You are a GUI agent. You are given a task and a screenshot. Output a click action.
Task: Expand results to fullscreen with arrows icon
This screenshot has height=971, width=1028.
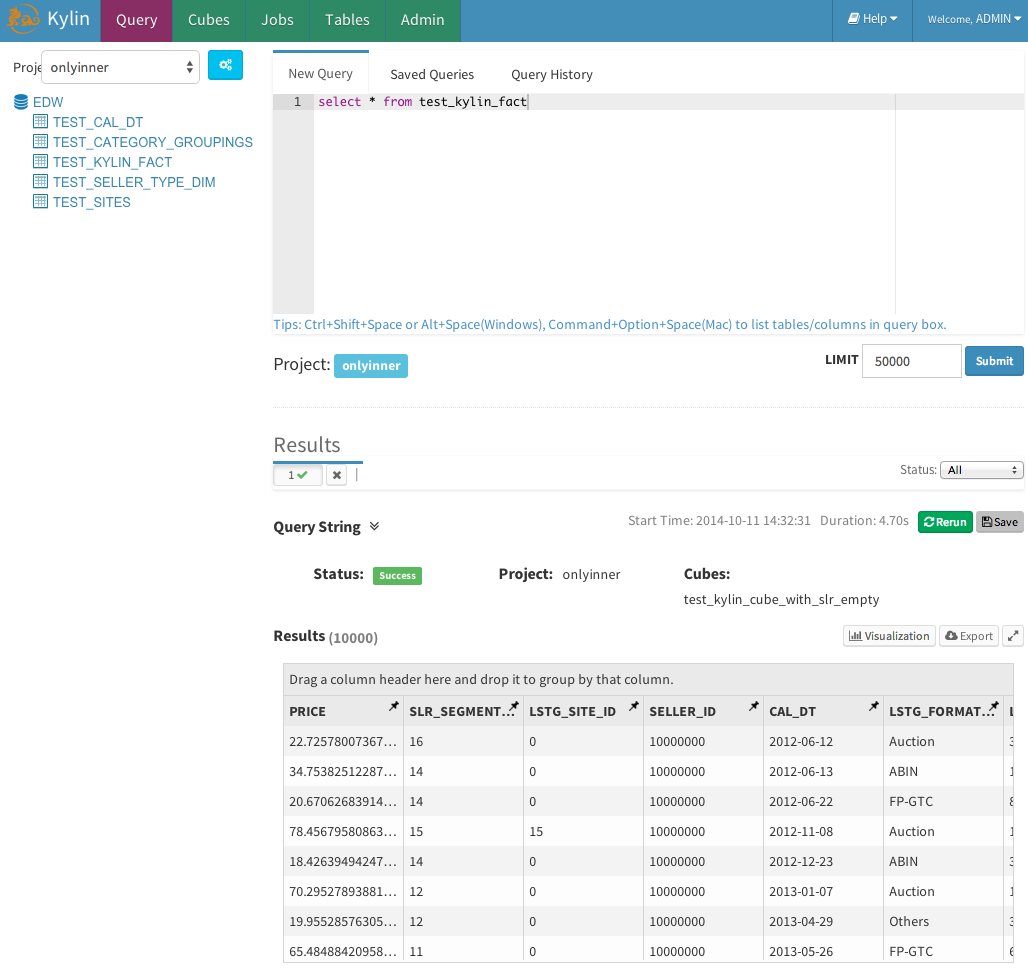click(x=1013, y=636)
